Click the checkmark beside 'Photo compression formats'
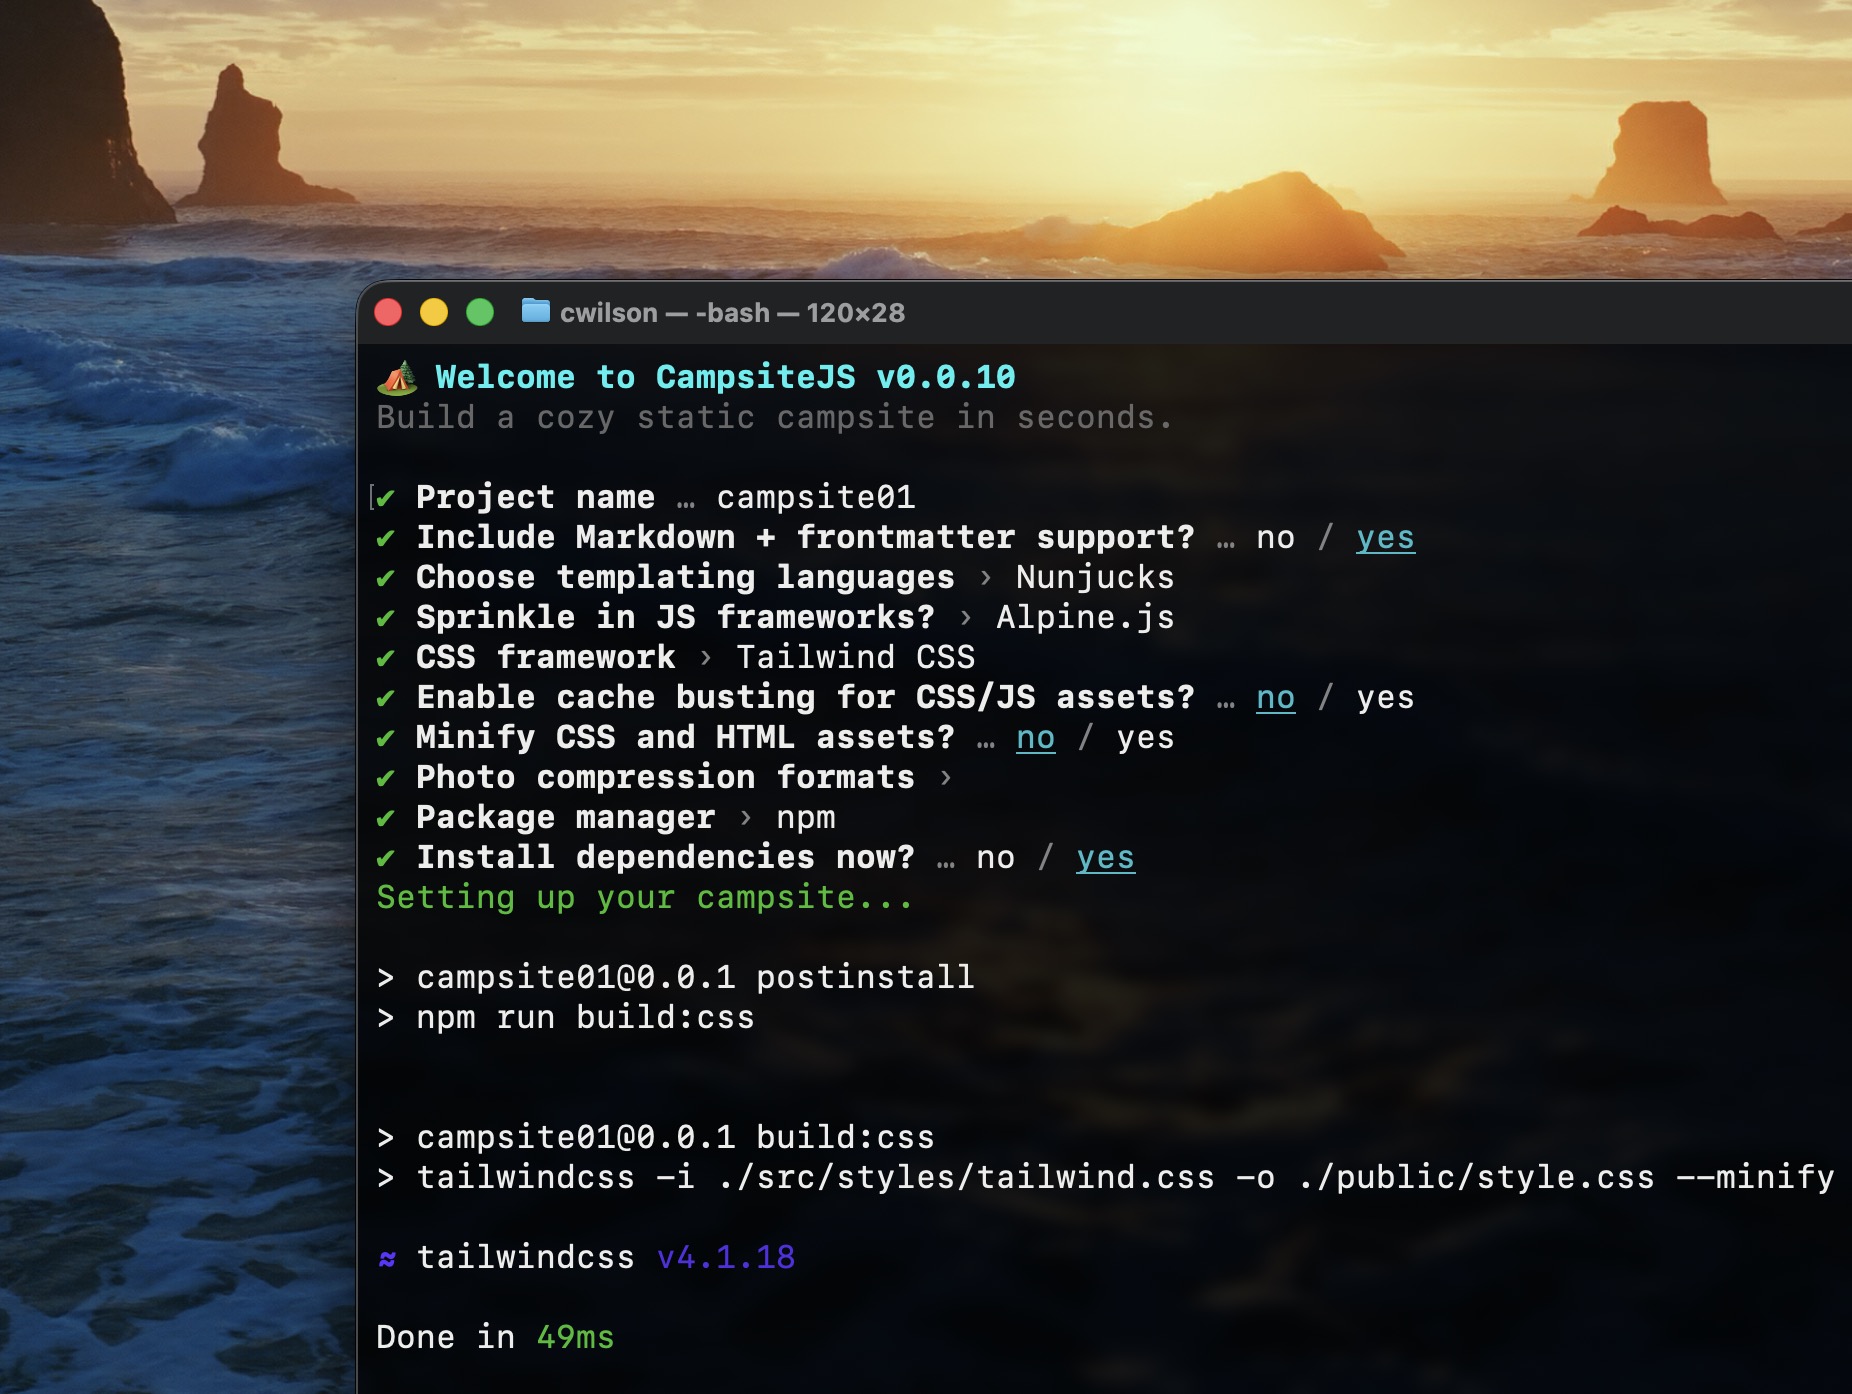The width and height of the screenshot is (1852, 1394). (x=386, y=778)
